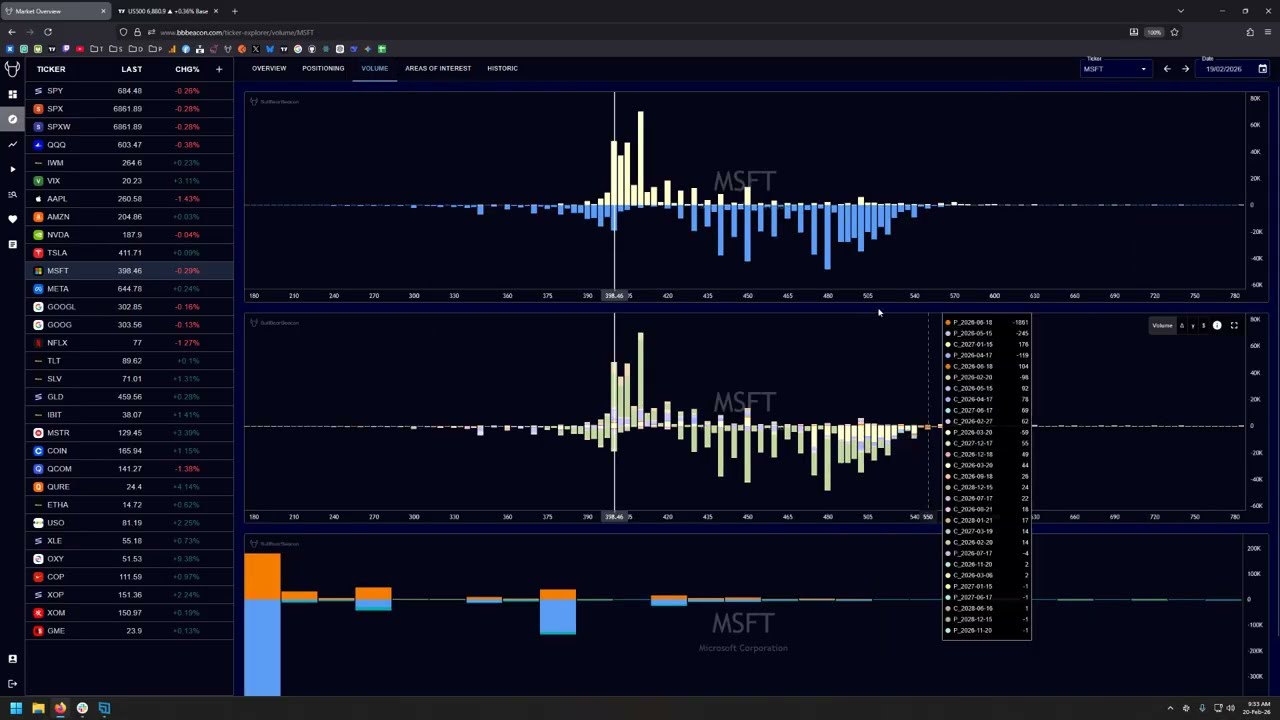Open the browser tab list dropdown
The height and width of the screenshot is (720, 1280).
coord(1180,11)
